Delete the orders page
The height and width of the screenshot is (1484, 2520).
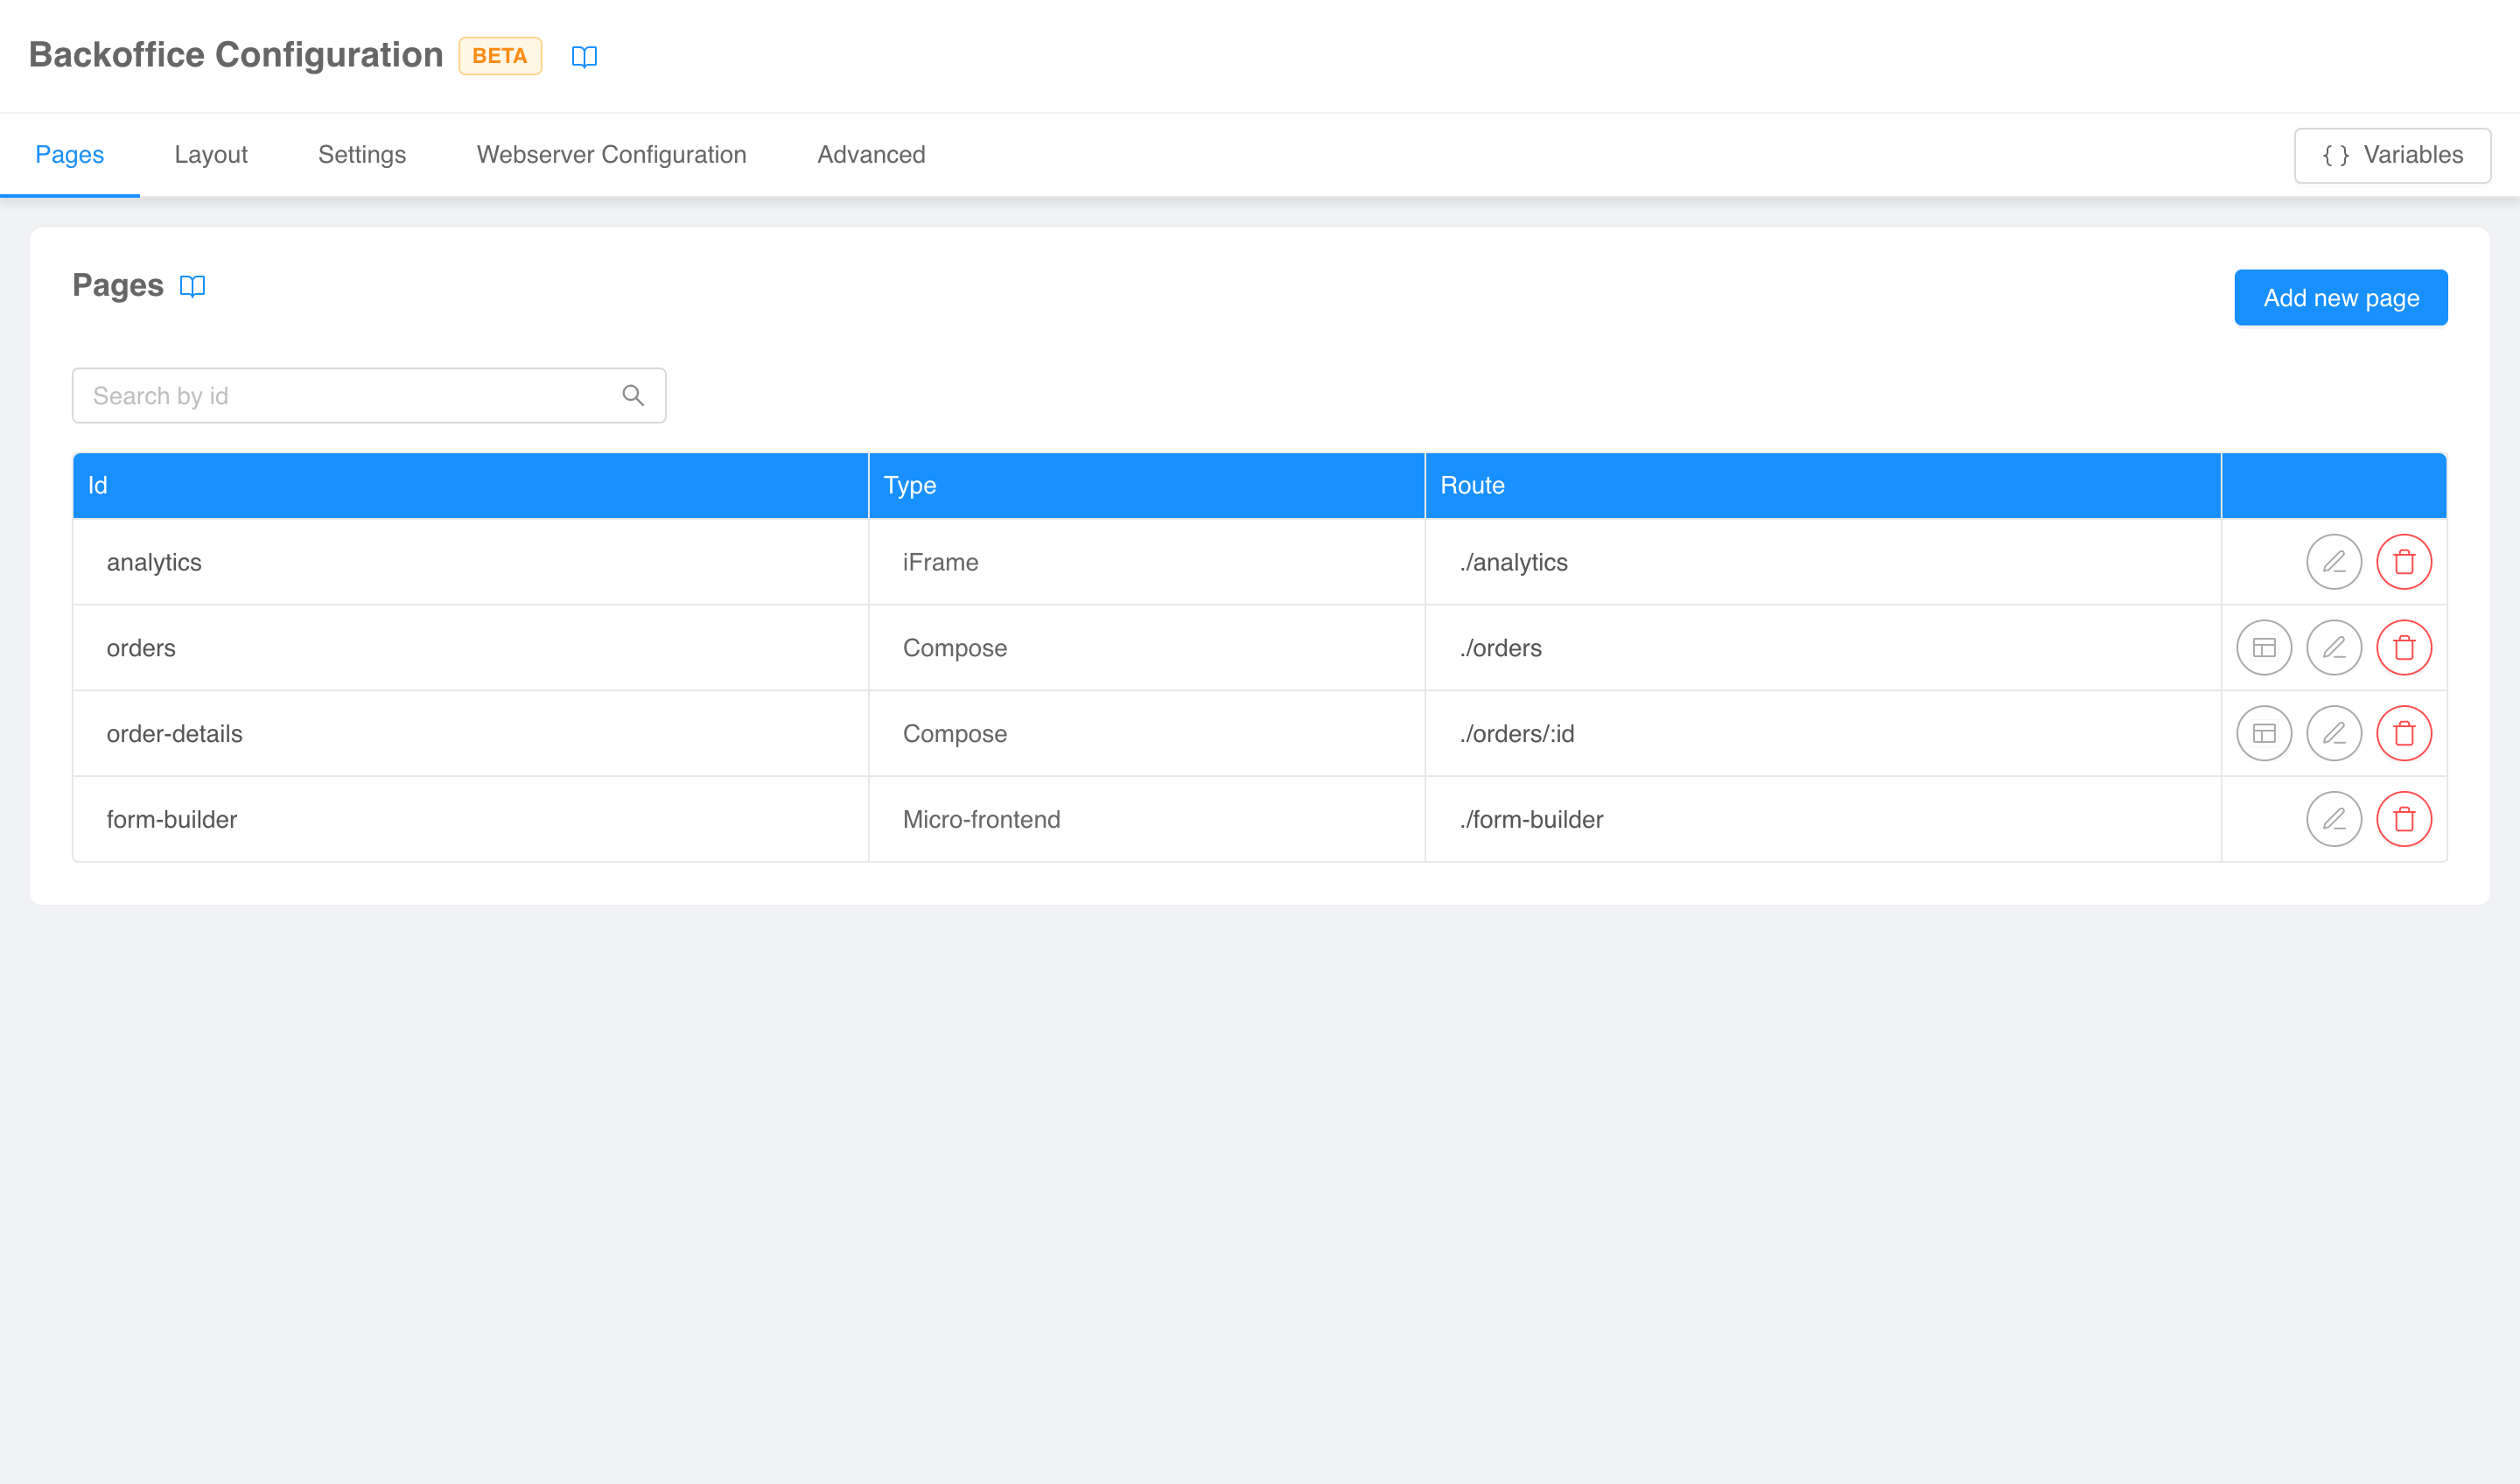(x=2403, y=648)
